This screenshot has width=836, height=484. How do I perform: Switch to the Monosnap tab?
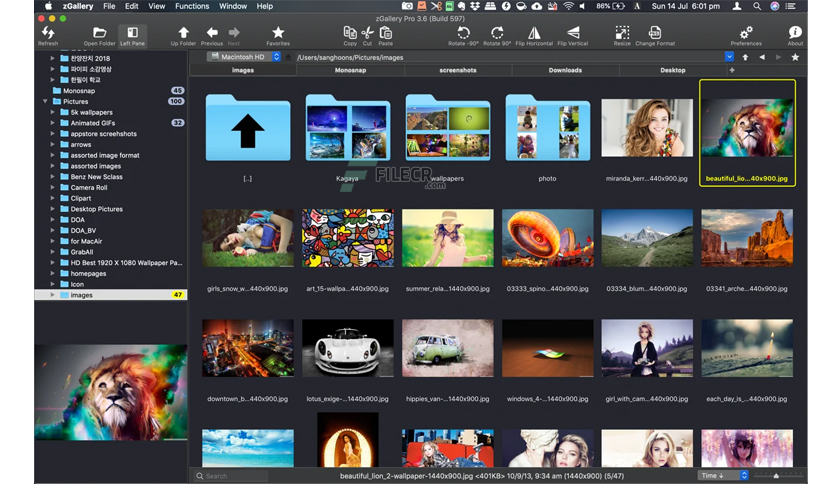pos(350,70)
